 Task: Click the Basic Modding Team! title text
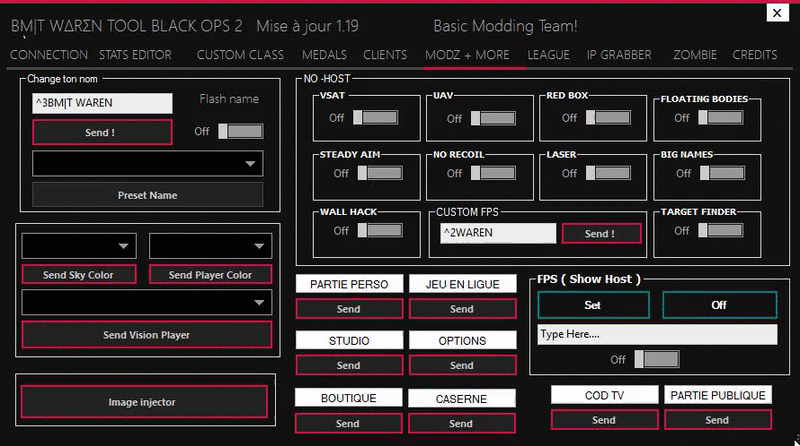(x=505, y=26)
